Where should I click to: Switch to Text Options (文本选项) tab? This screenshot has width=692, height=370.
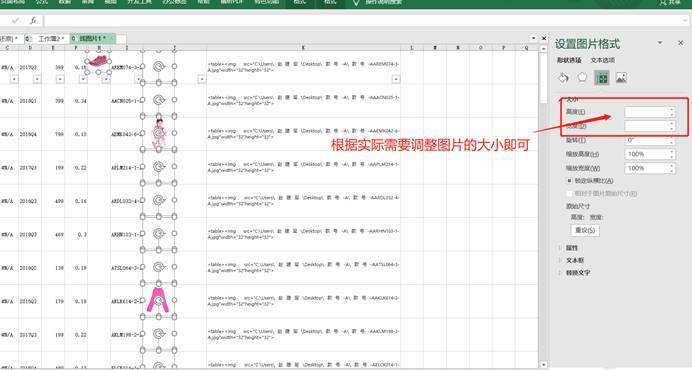coord(603,60)
